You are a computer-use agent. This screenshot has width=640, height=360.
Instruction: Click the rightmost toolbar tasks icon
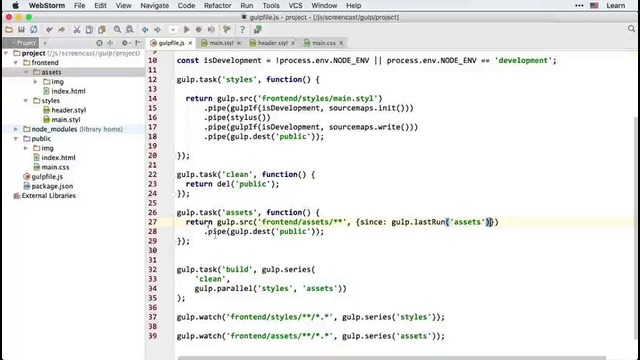coord(258,29)
